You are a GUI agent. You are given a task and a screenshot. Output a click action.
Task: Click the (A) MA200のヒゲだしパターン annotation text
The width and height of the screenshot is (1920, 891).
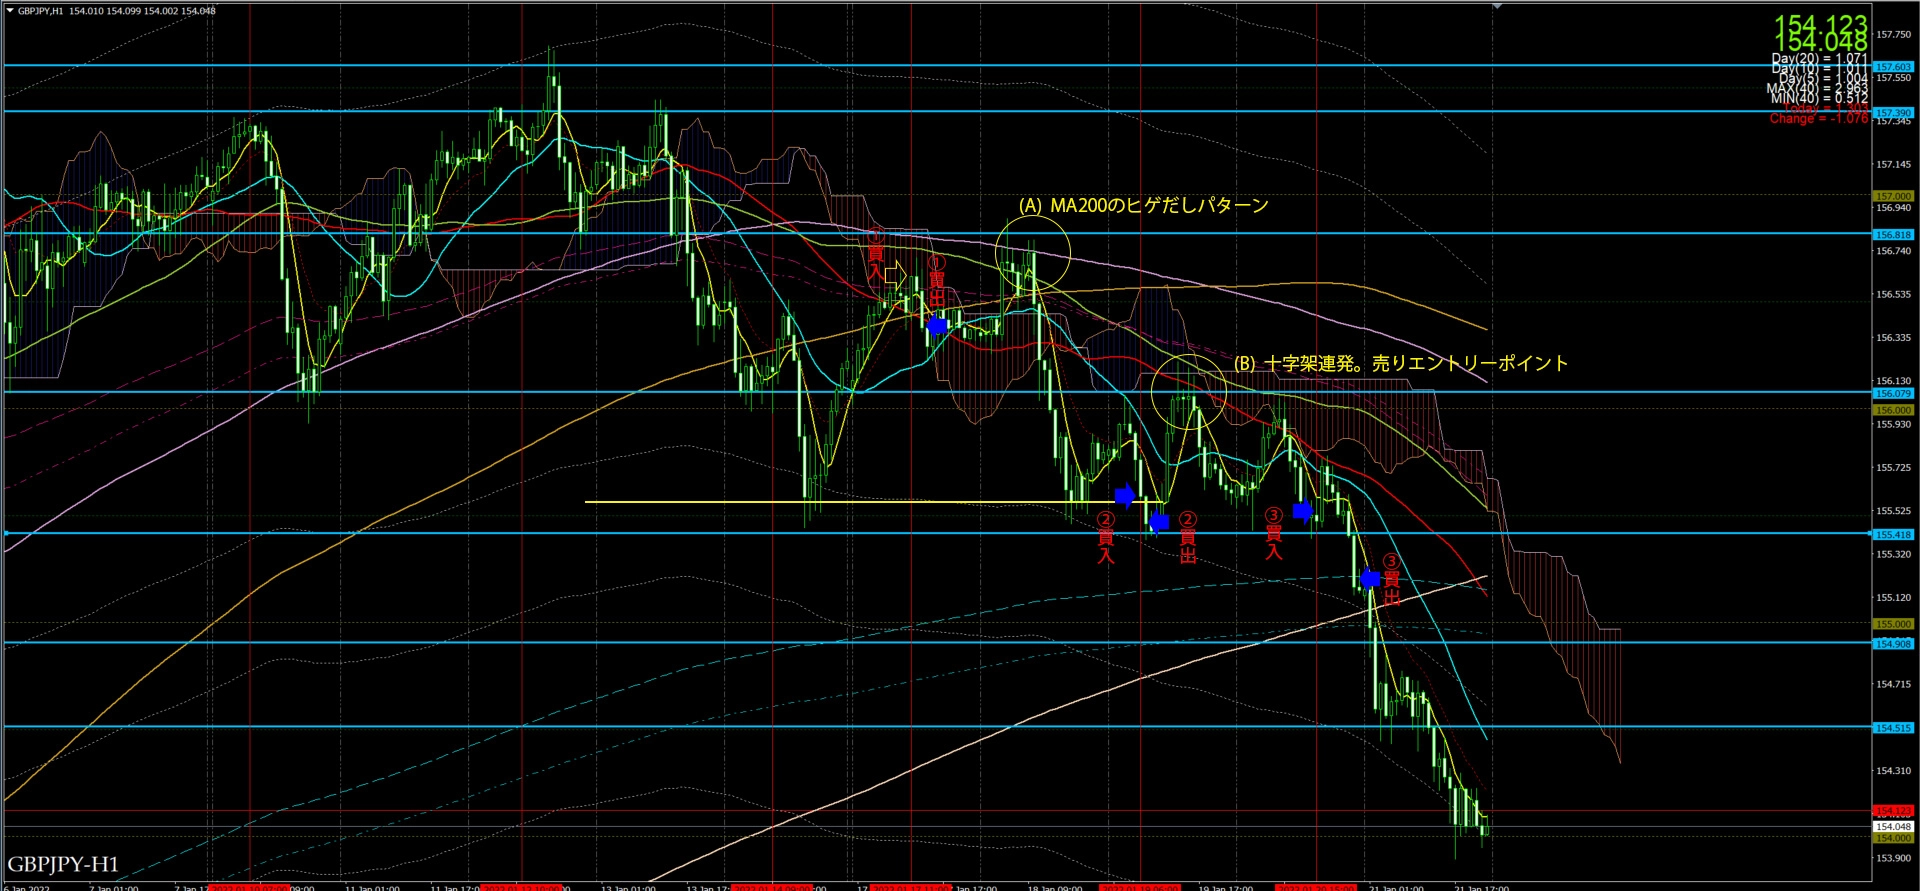coord(1143,205)
